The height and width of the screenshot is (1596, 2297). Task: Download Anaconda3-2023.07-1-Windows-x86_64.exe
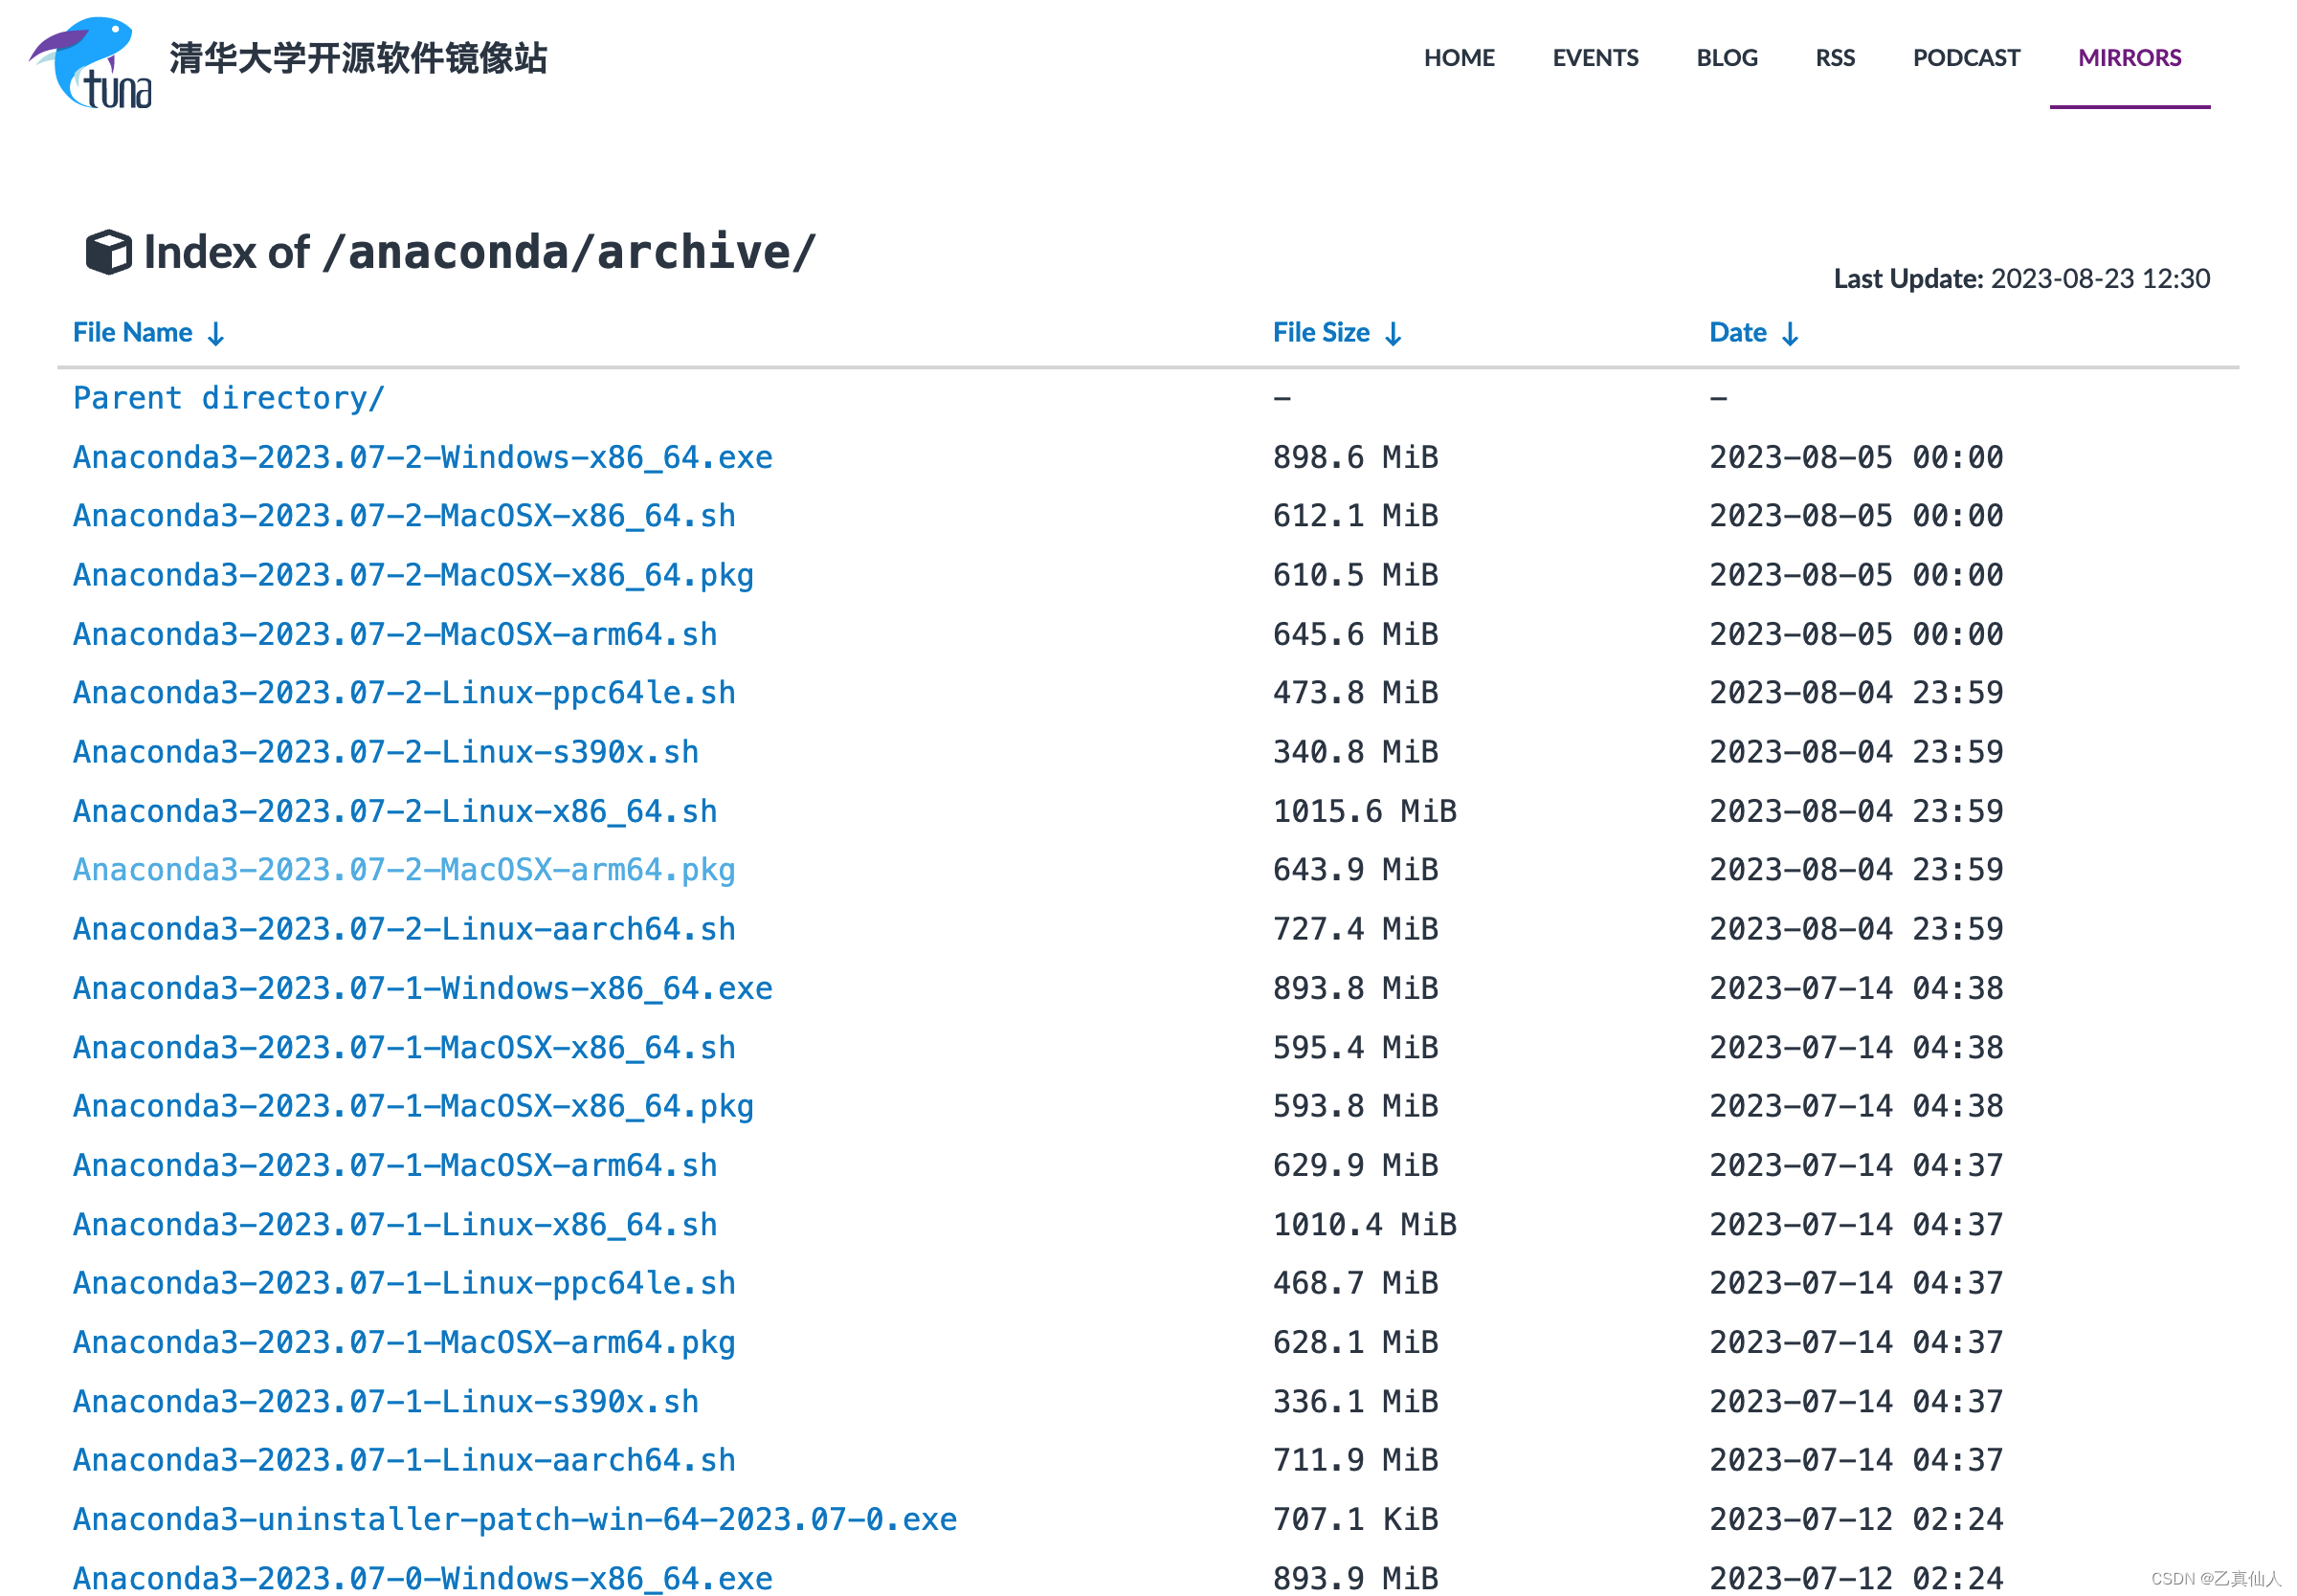tap(422, 988)
